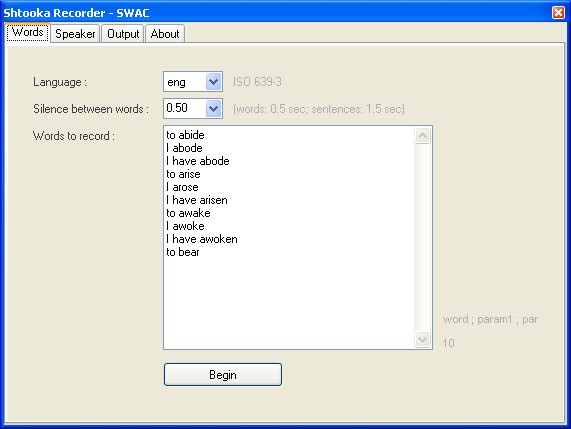The width and height of the screenshot is (571, 429).
Task: Expand the Silence between words dropdown arrow
Action: pos(214,109)
